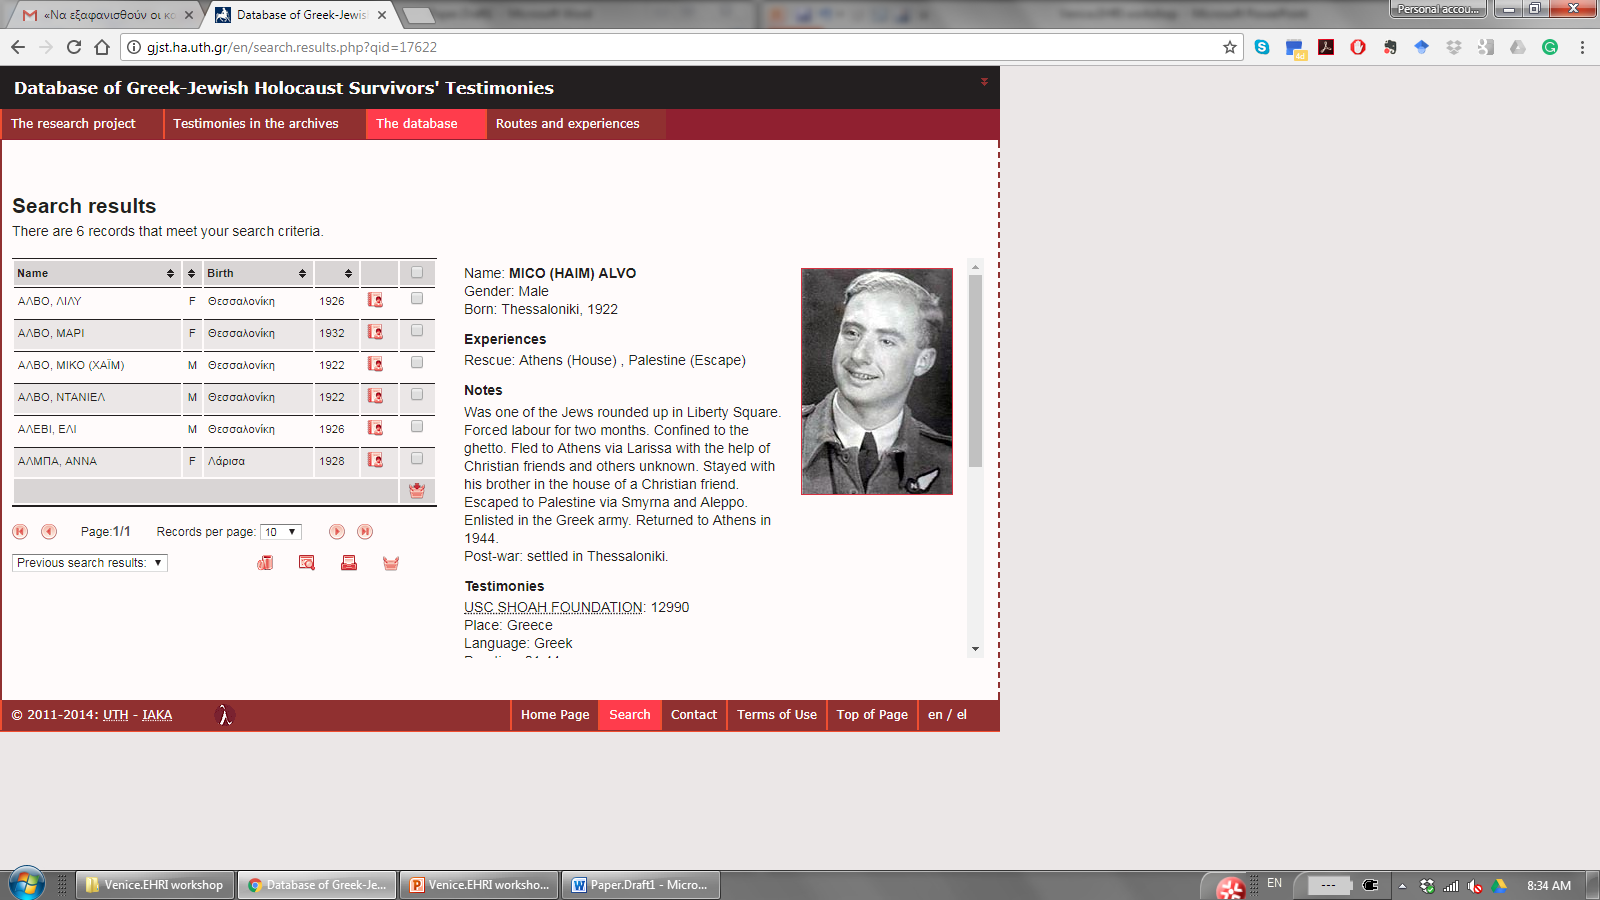Sort by the gender column arrows

(x=192, y=273)
